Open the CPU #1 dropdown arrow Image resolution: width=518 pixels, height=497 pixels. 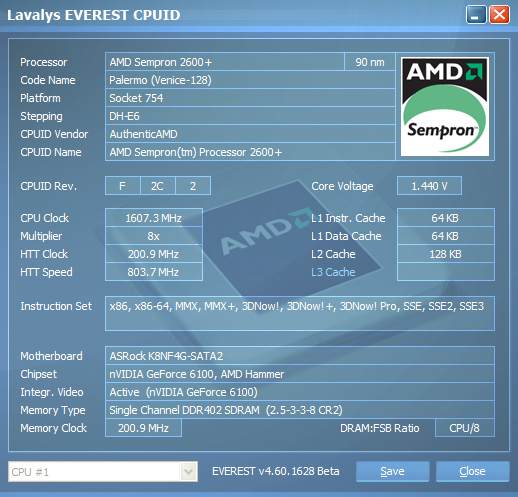[x=188, y=471]
